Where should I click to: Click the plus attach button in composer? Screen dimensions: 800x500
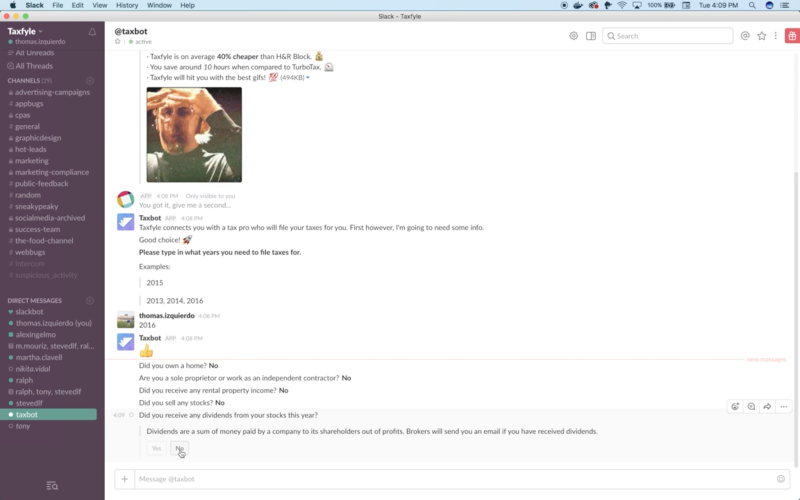pyautogui.click(x=125, y=479)
